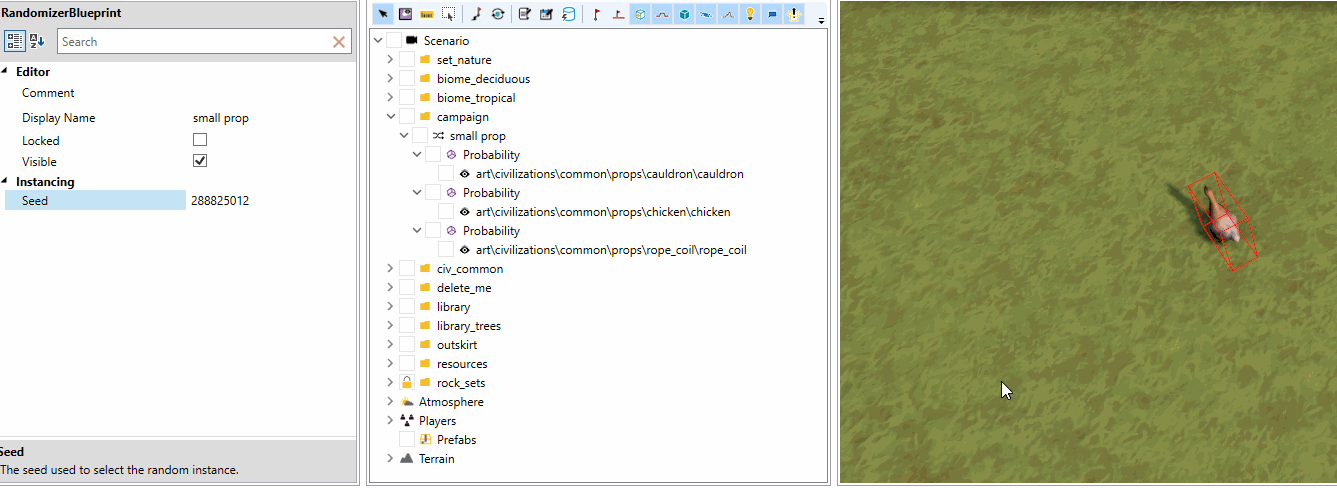This screenshot has height=488, width=1337.
Task: Select the Comment property label
Action: (x=48, y=93)
